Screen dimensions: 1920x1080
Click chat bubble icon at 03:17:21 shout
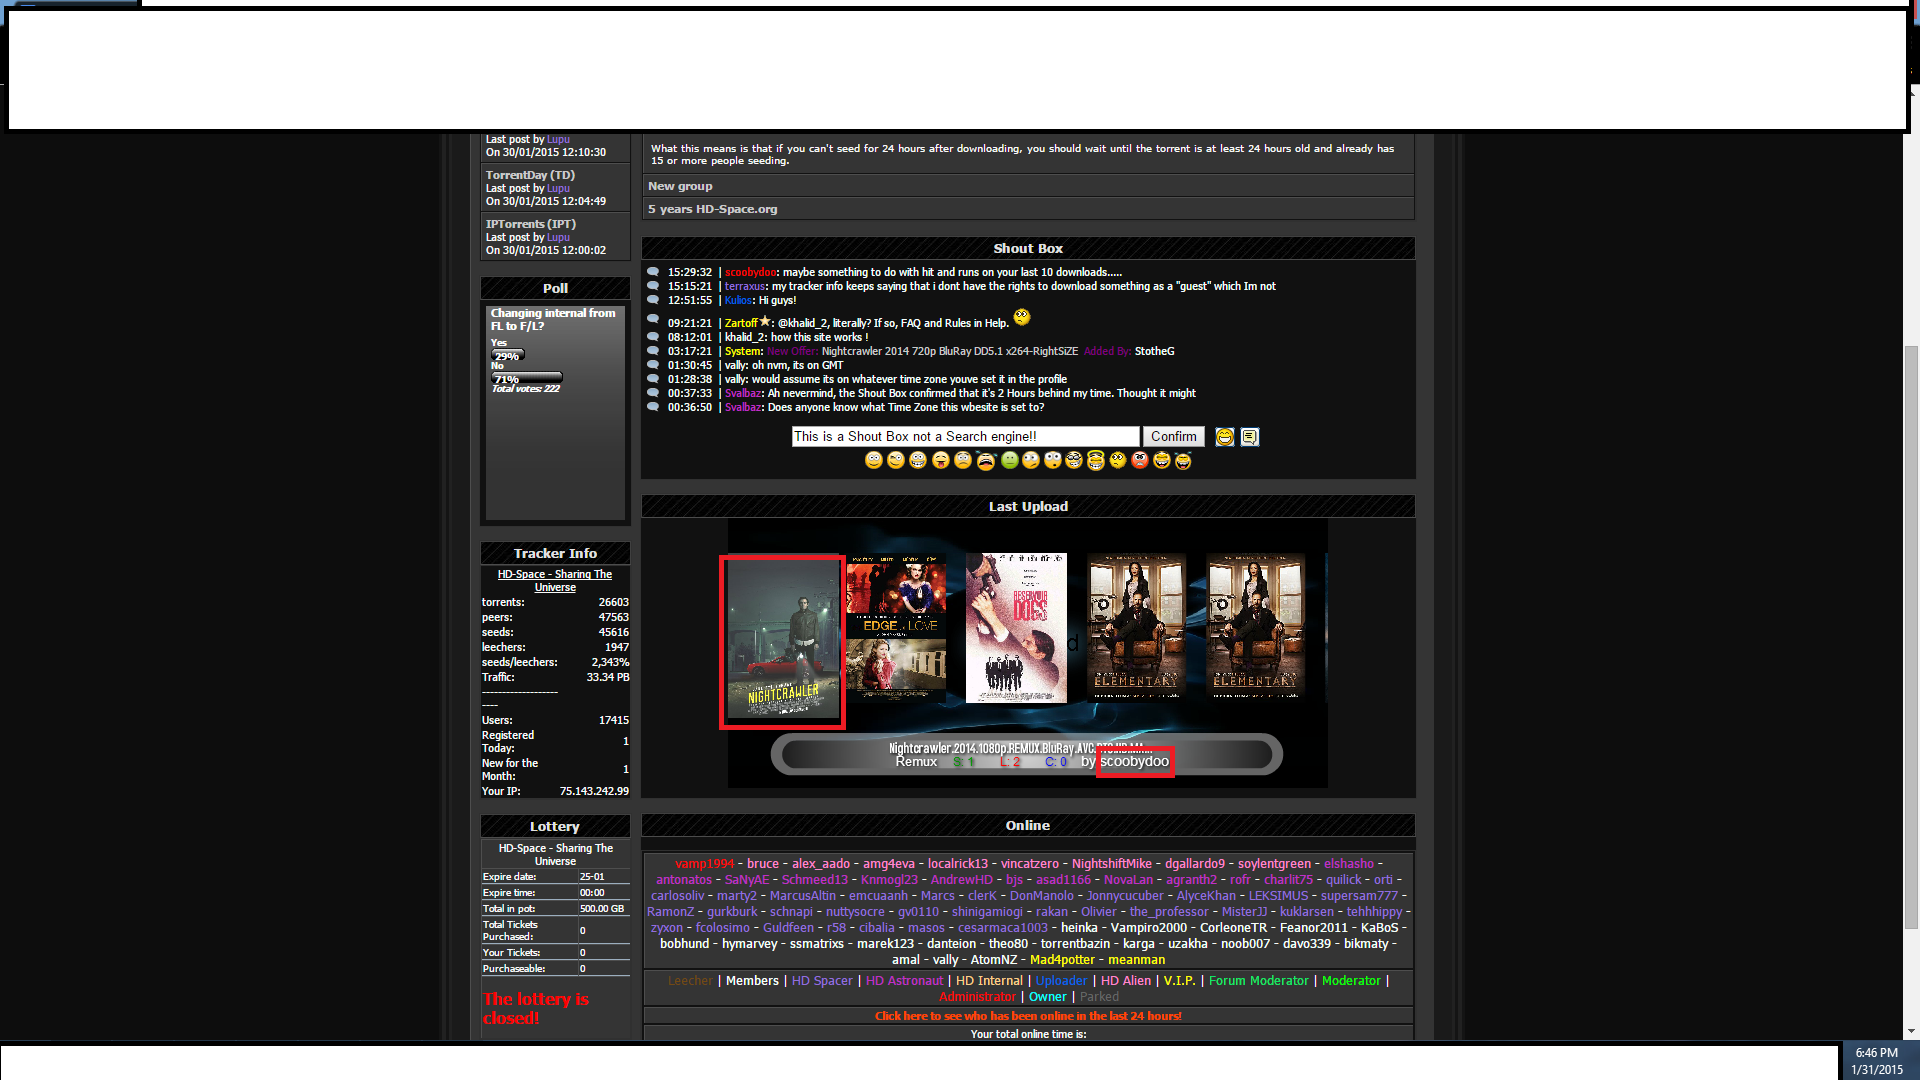653,351
